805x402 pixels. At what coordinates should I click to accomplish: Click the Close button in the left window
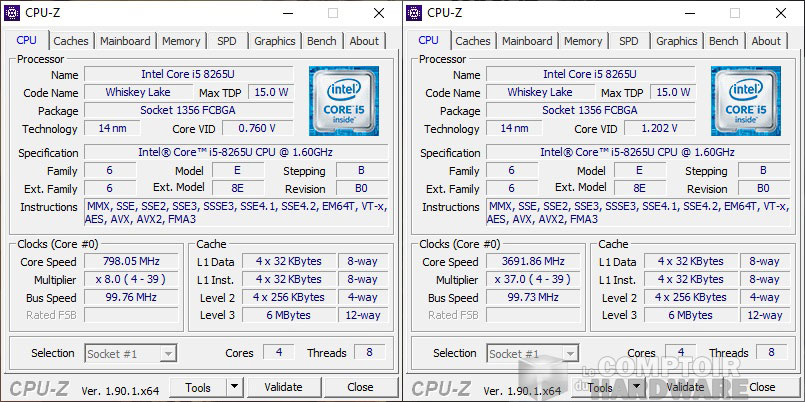pyautogui.click(x=360, y=387)
